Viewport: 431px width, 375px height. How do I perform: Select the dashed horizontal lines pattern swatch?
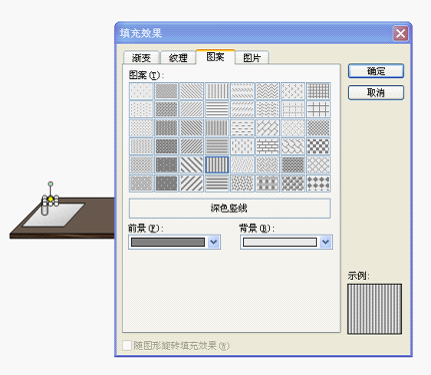(x=242, y=128)
